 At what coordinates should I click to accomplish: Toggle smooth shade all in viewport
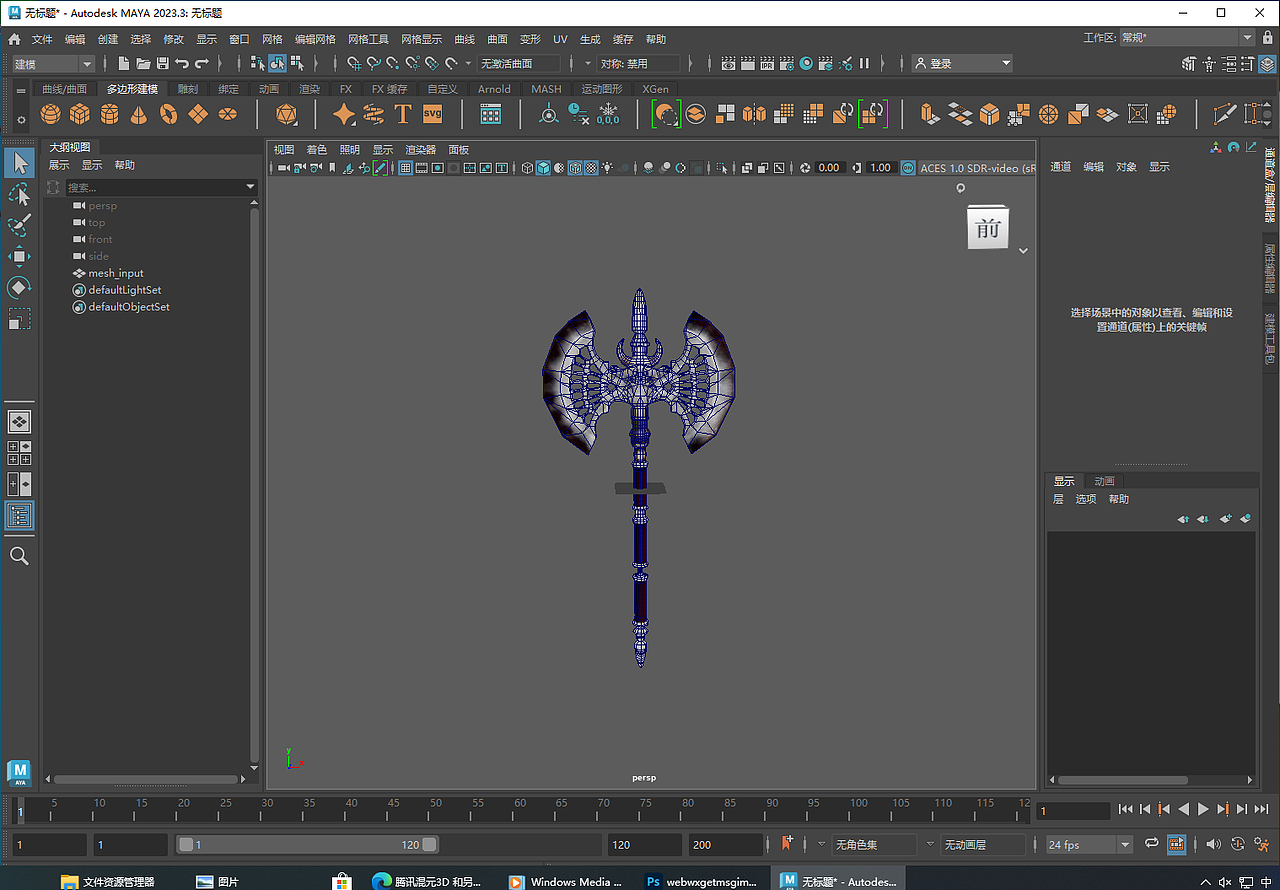[543, 168]
